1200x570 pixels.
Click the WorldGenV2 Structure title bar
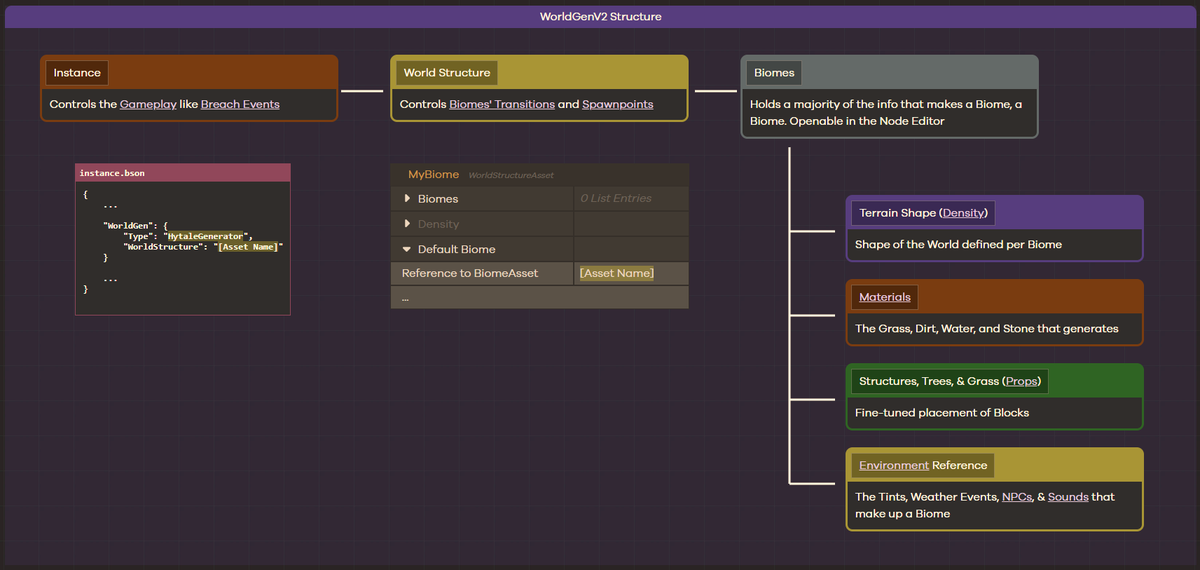pos(600,17)
